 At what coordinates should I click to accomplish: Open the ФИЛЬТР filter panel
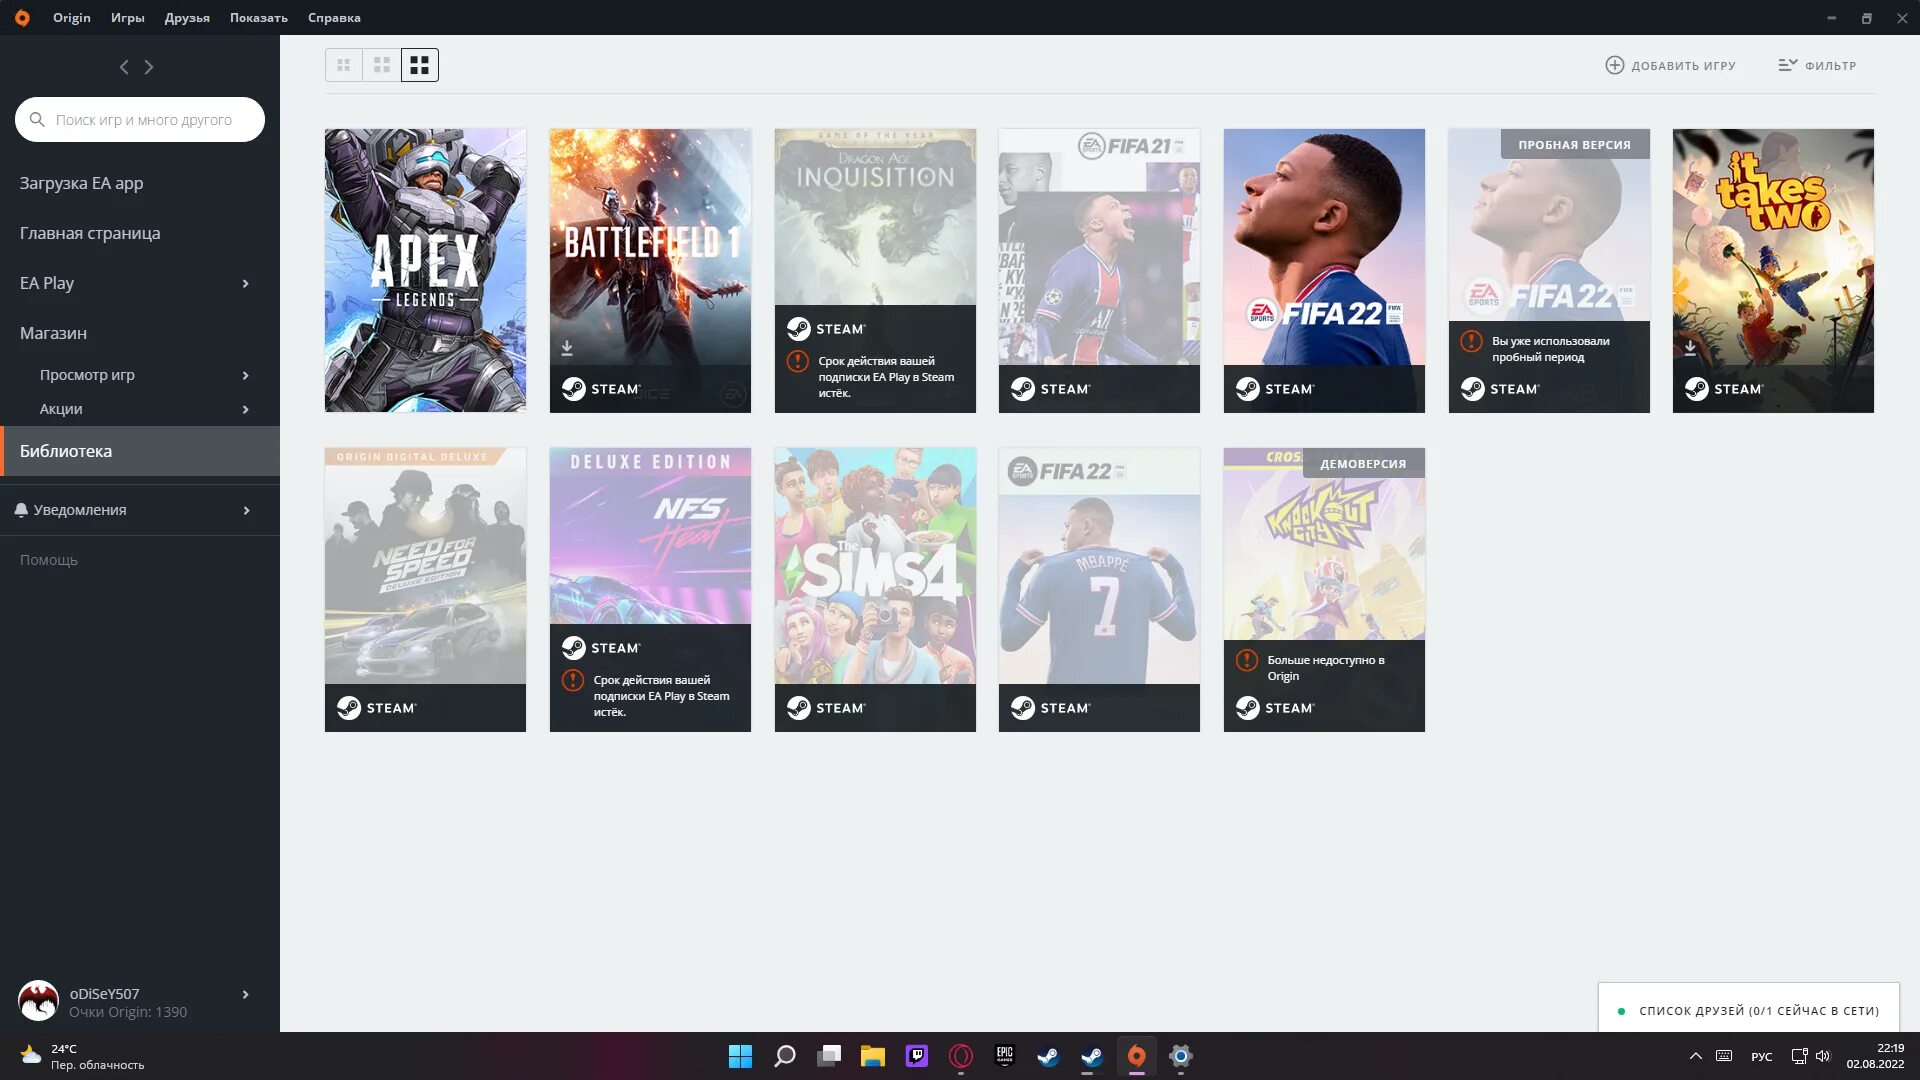(1817, 65)
